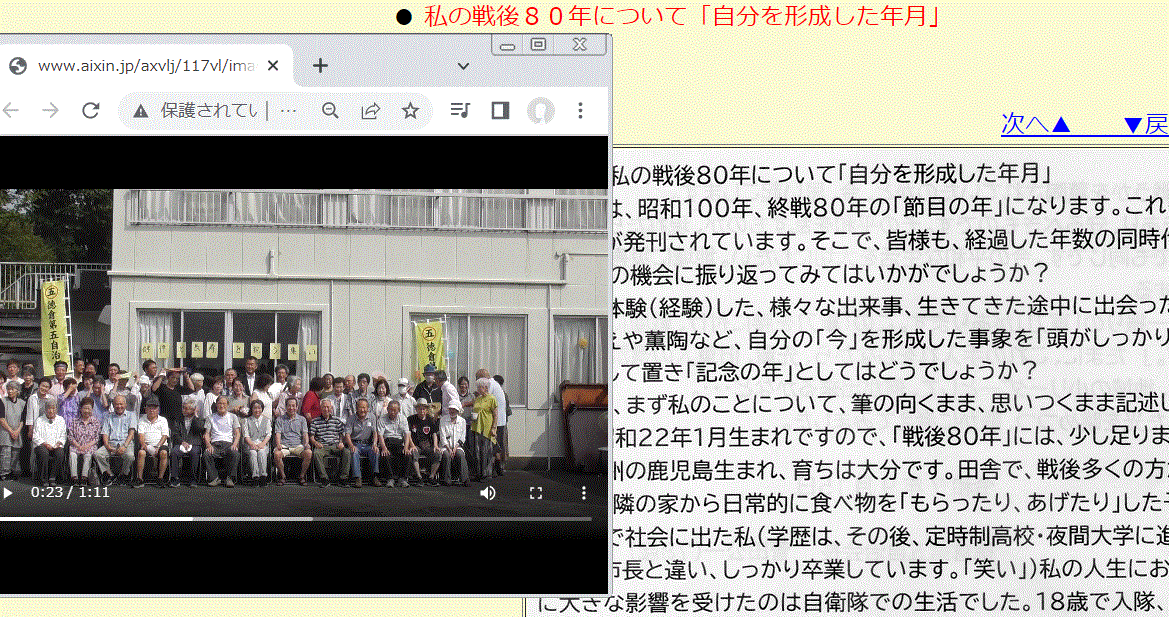Image resolution: width=1169 pixels, height=617 pixels.
Task: Share this page via share icon
Action: (x=370, y=111)
